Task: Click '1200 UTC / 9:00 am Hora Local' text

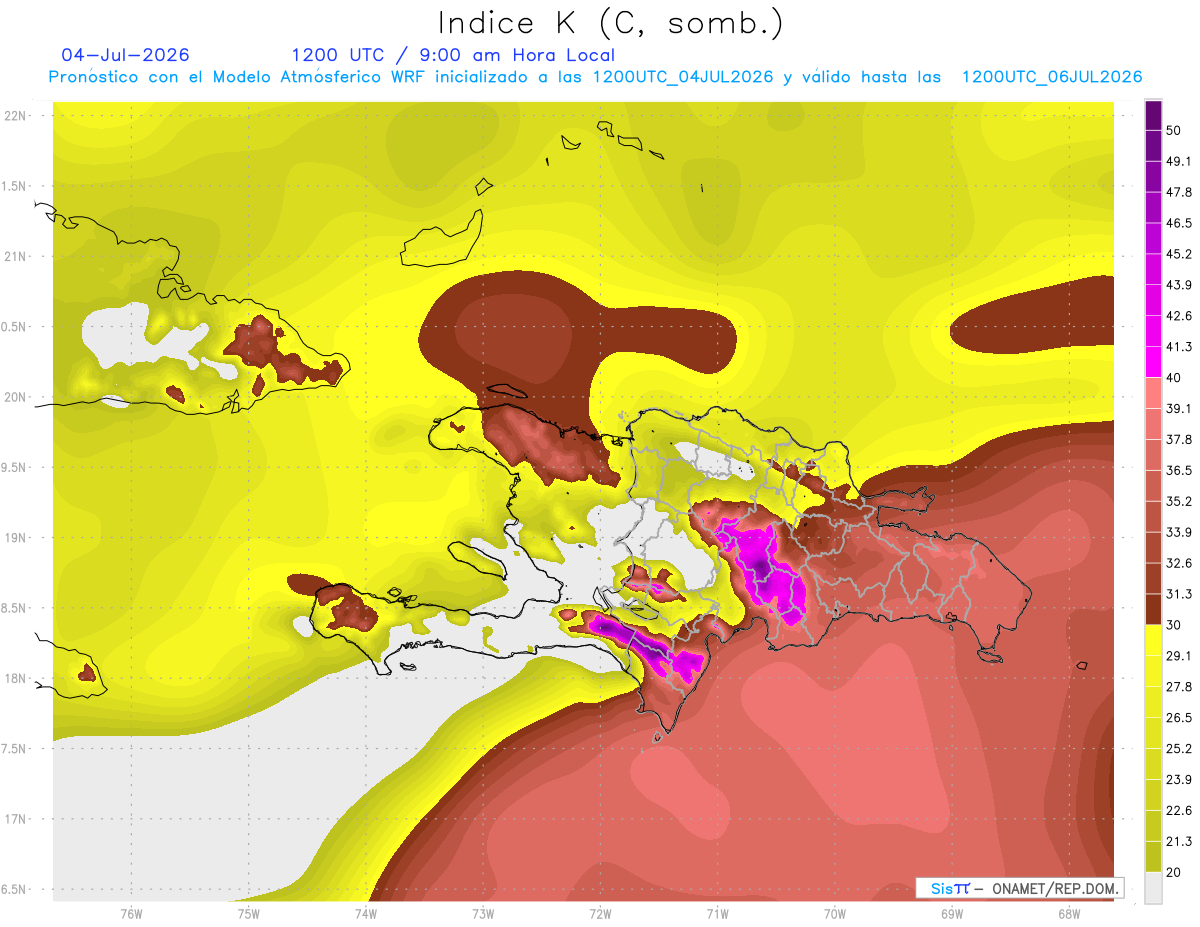Action: (453, 55)
